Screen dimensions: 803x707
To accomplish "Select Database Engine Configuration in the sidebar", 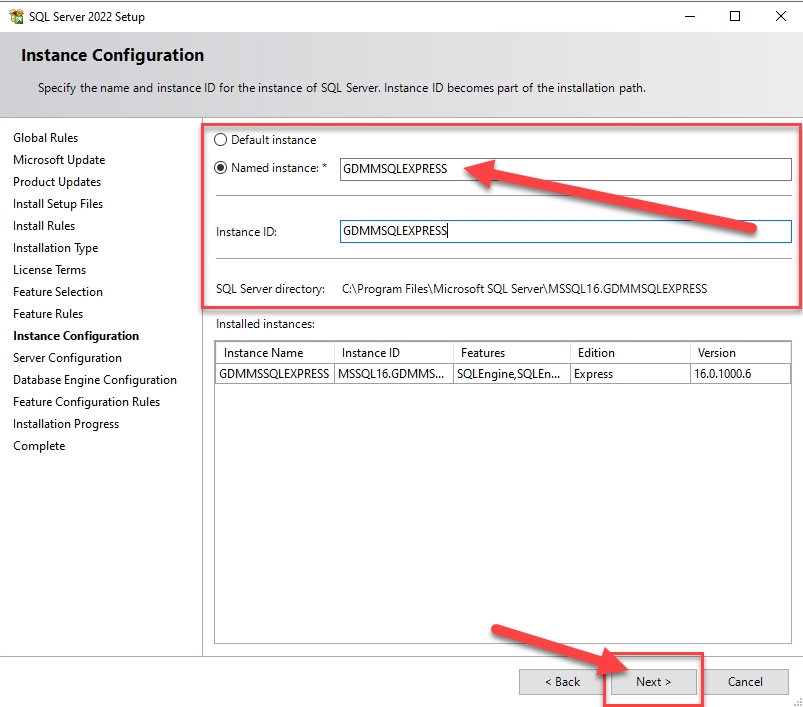I will 95,380.
